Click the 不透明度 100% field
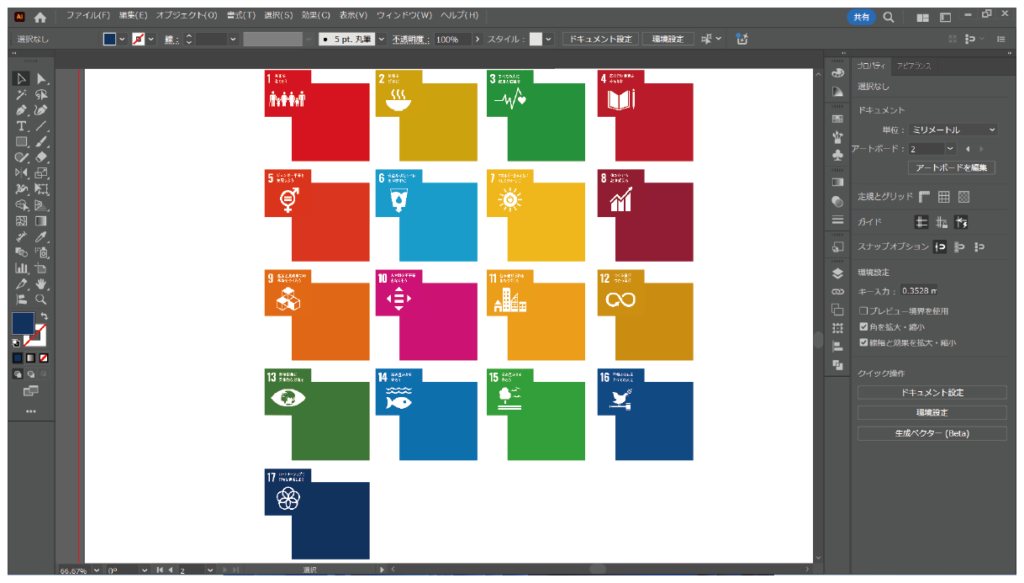 (x=452, y=39)
